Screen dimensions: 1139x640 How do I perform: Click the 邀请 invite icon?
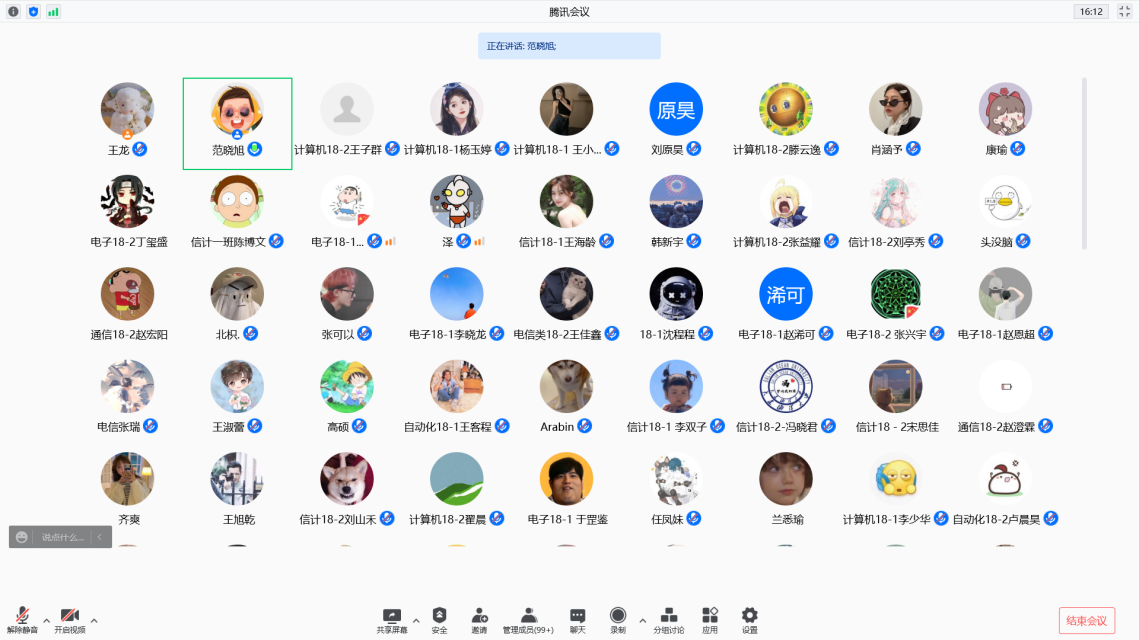pyautogui.click(x=480, y=620)
